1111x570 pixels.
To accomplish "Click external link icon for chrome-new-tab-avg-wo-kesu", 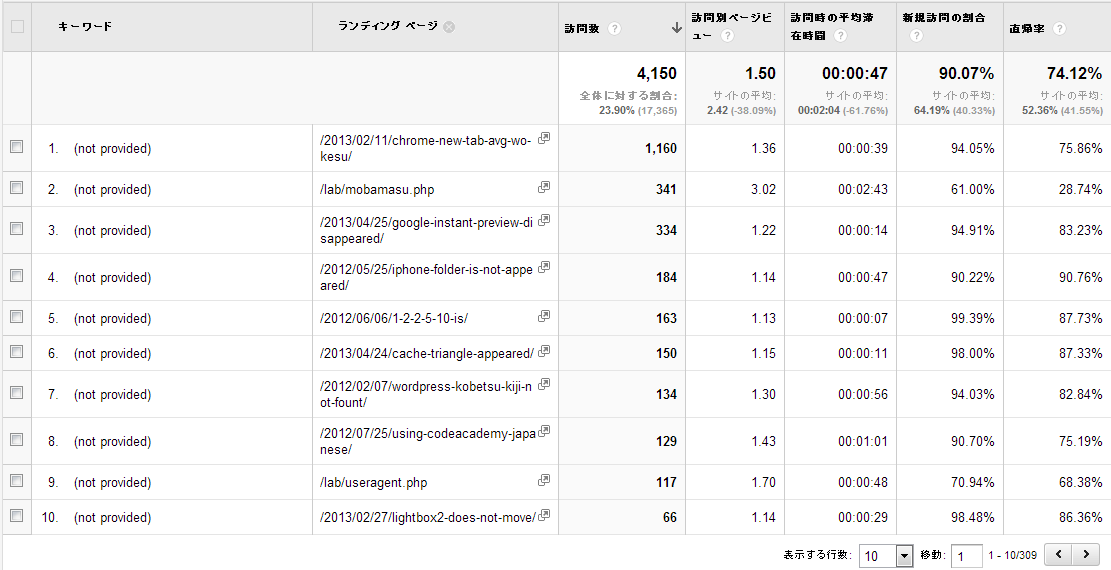I will (544, 139).
